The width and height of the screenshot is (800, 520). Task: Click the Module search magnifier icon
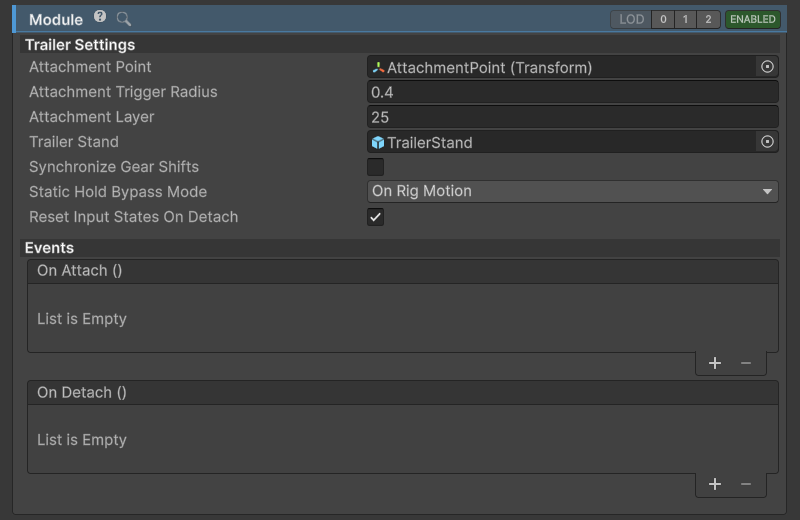click(x=123, y=19)
